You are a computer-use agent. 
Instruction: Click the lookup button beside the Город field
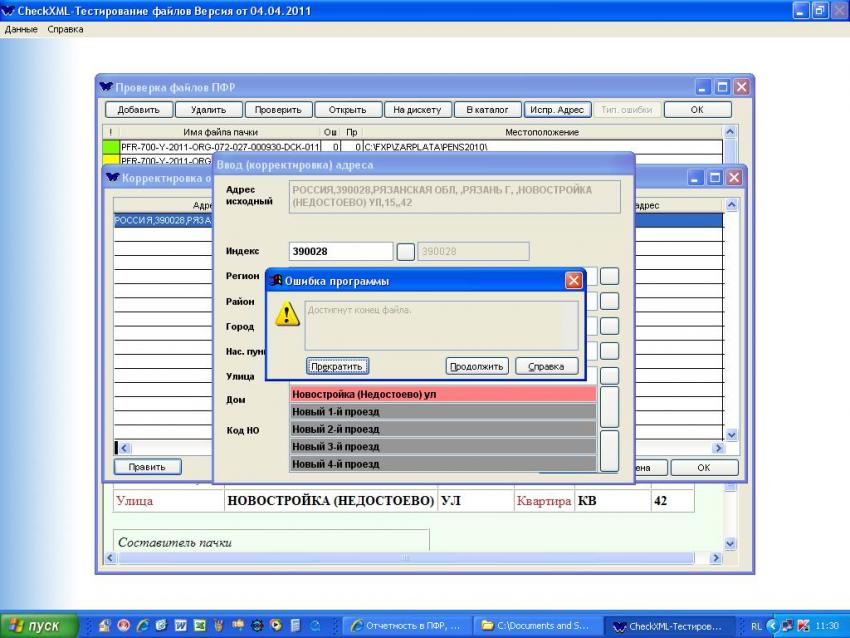point(609,326)
